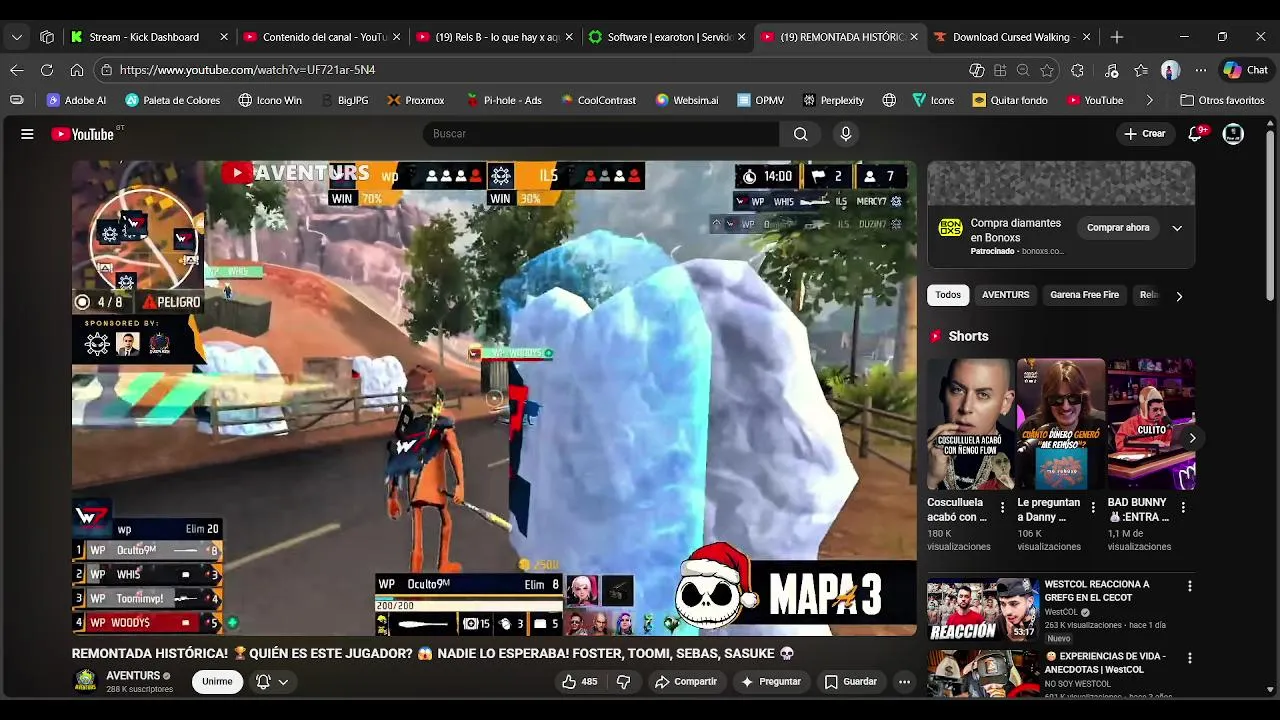Select the AVENTURS filter chip
Viewport: 1280px width, 720px height.
pyautogui.click(x=1005, y=295)
